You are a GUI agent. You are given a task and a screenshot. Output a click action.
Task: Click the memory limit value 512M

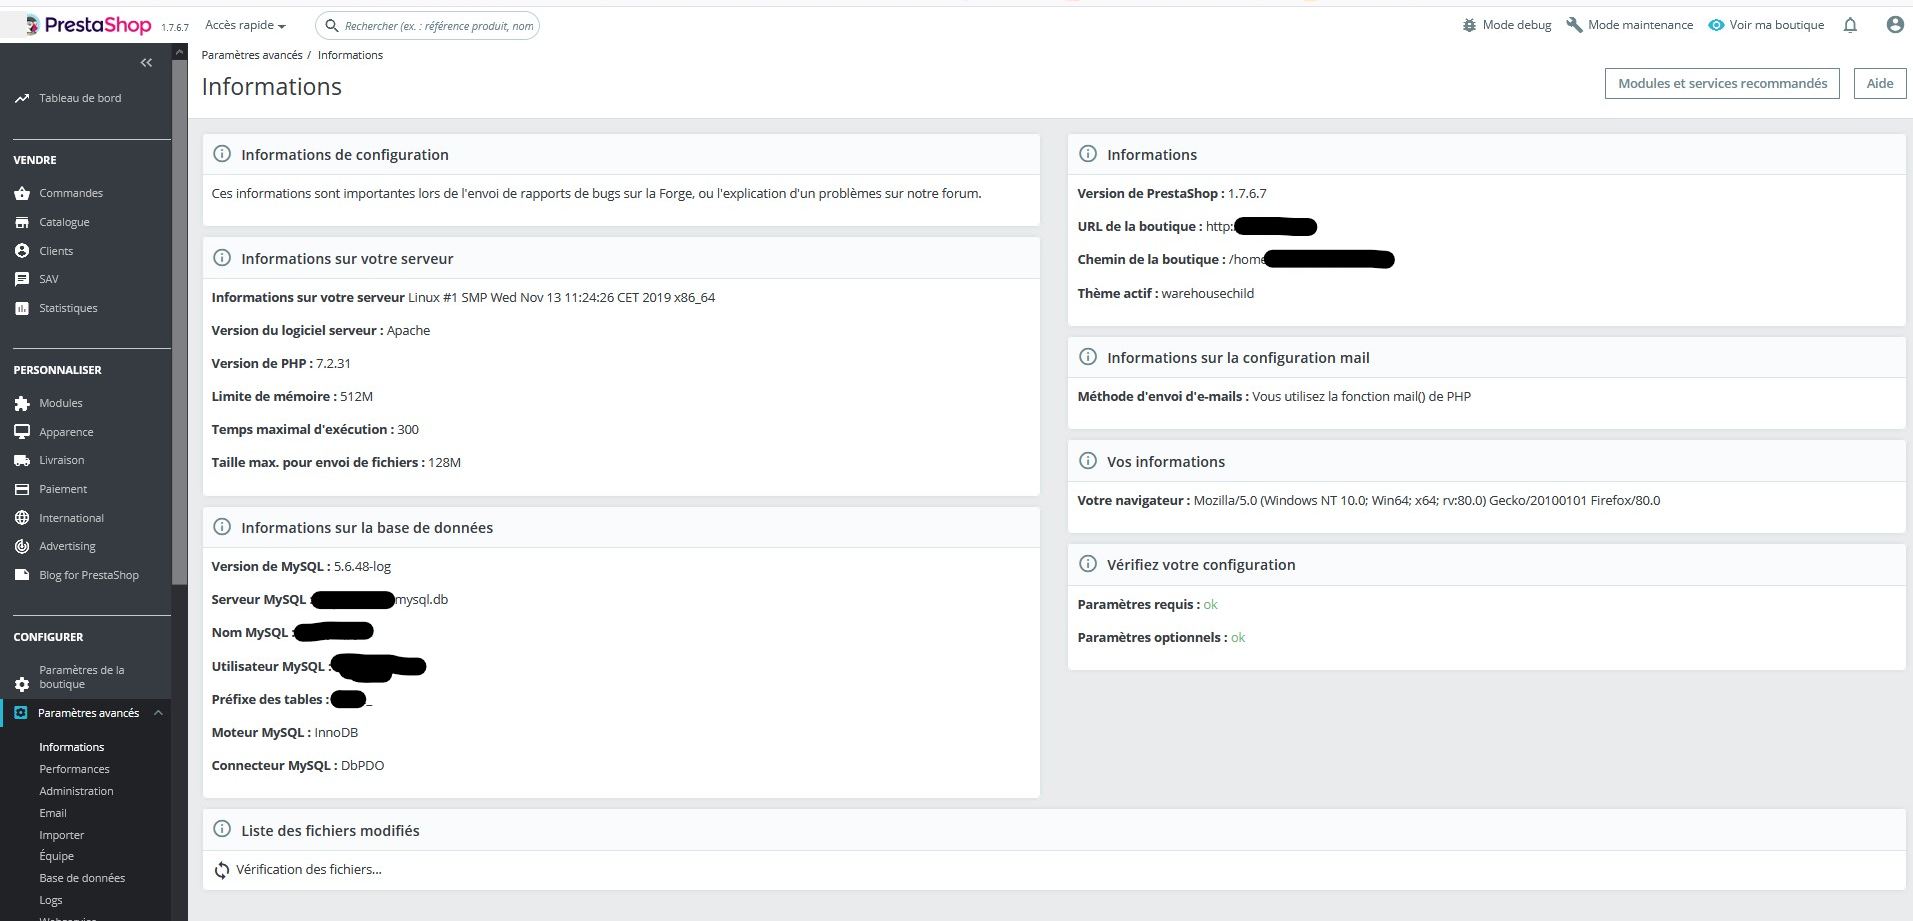point(356,396)
